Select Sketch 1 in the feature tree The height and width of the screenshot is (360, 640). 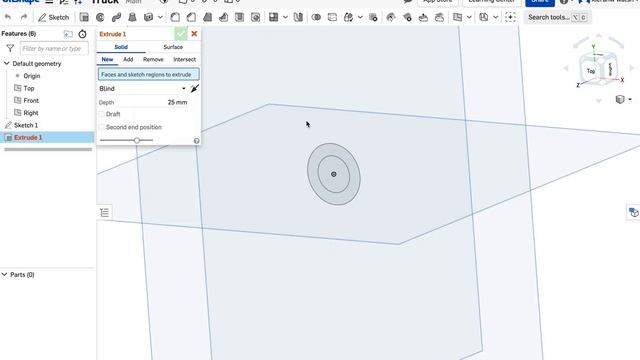[26, 125]
